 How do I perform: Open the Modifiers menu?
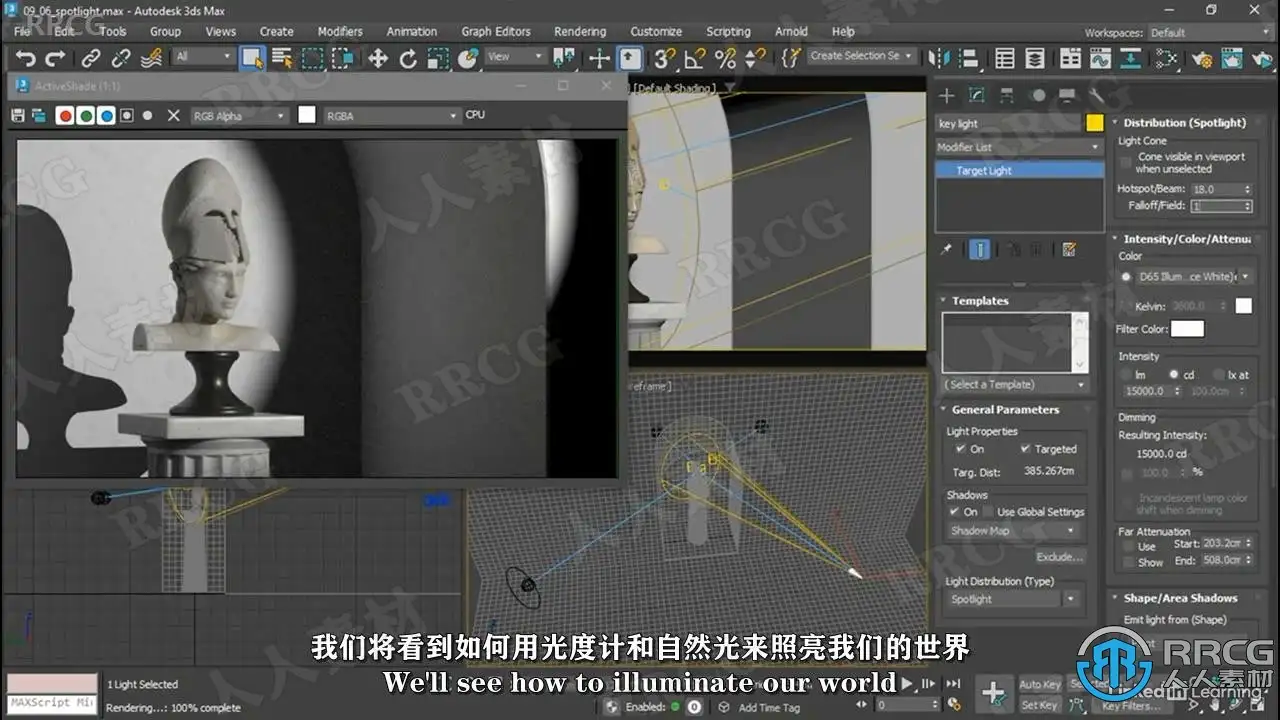pos(340,32)
